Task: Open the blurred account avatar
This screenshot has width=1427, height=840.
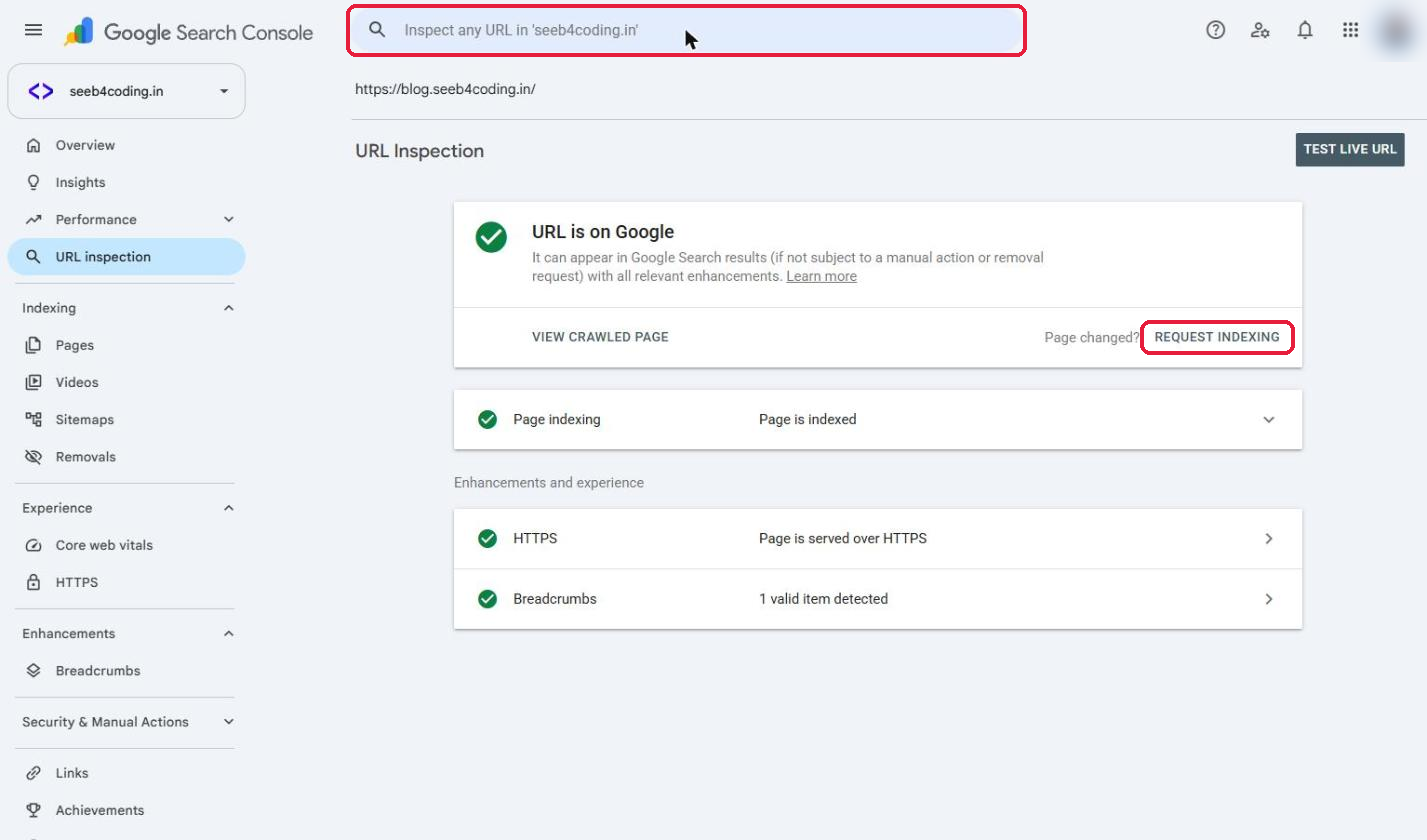Action: pyautogui.click(x=1394, y=30)
